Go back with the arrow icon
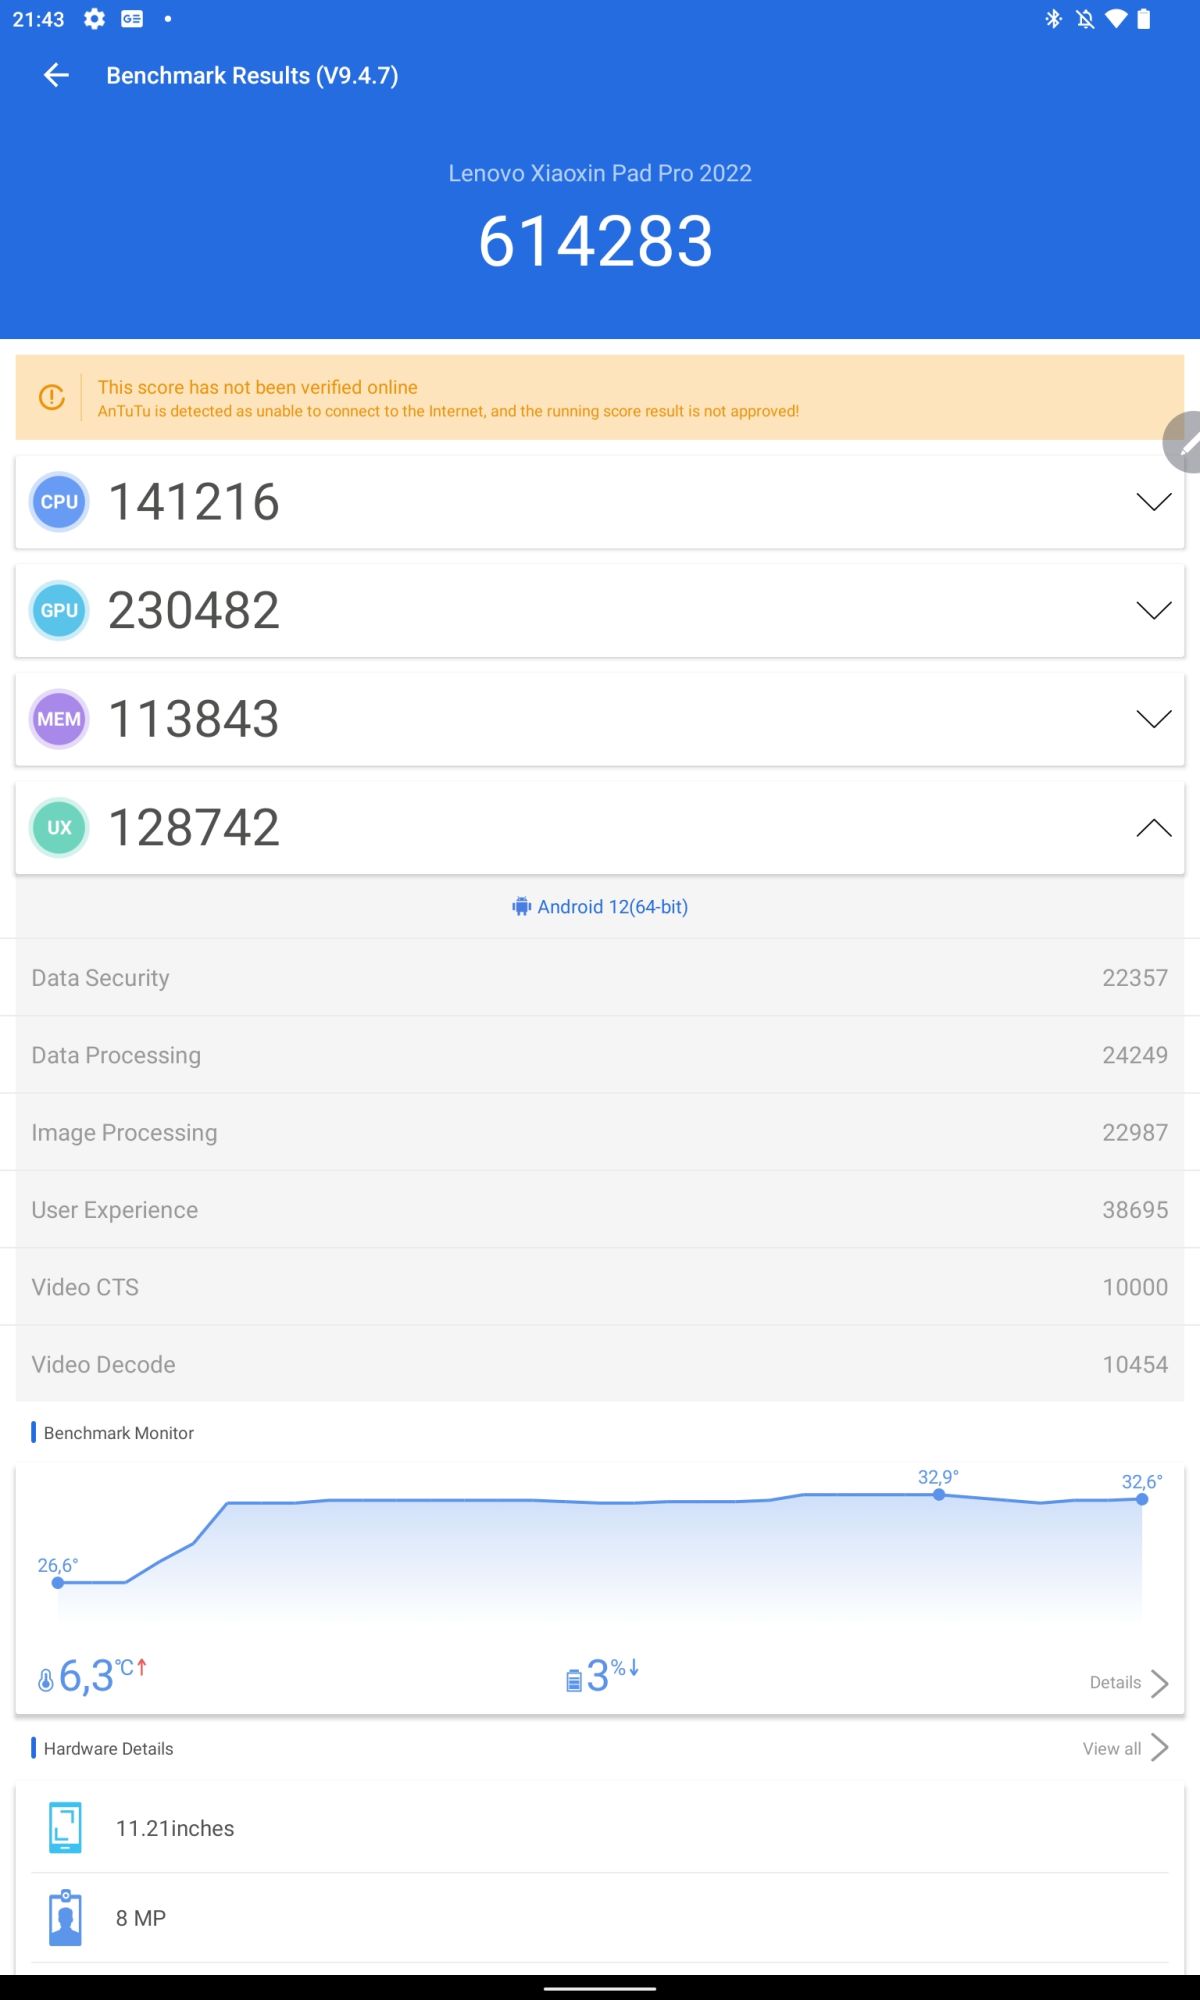Screen dimensions: 1200x2000 (57, 75)
